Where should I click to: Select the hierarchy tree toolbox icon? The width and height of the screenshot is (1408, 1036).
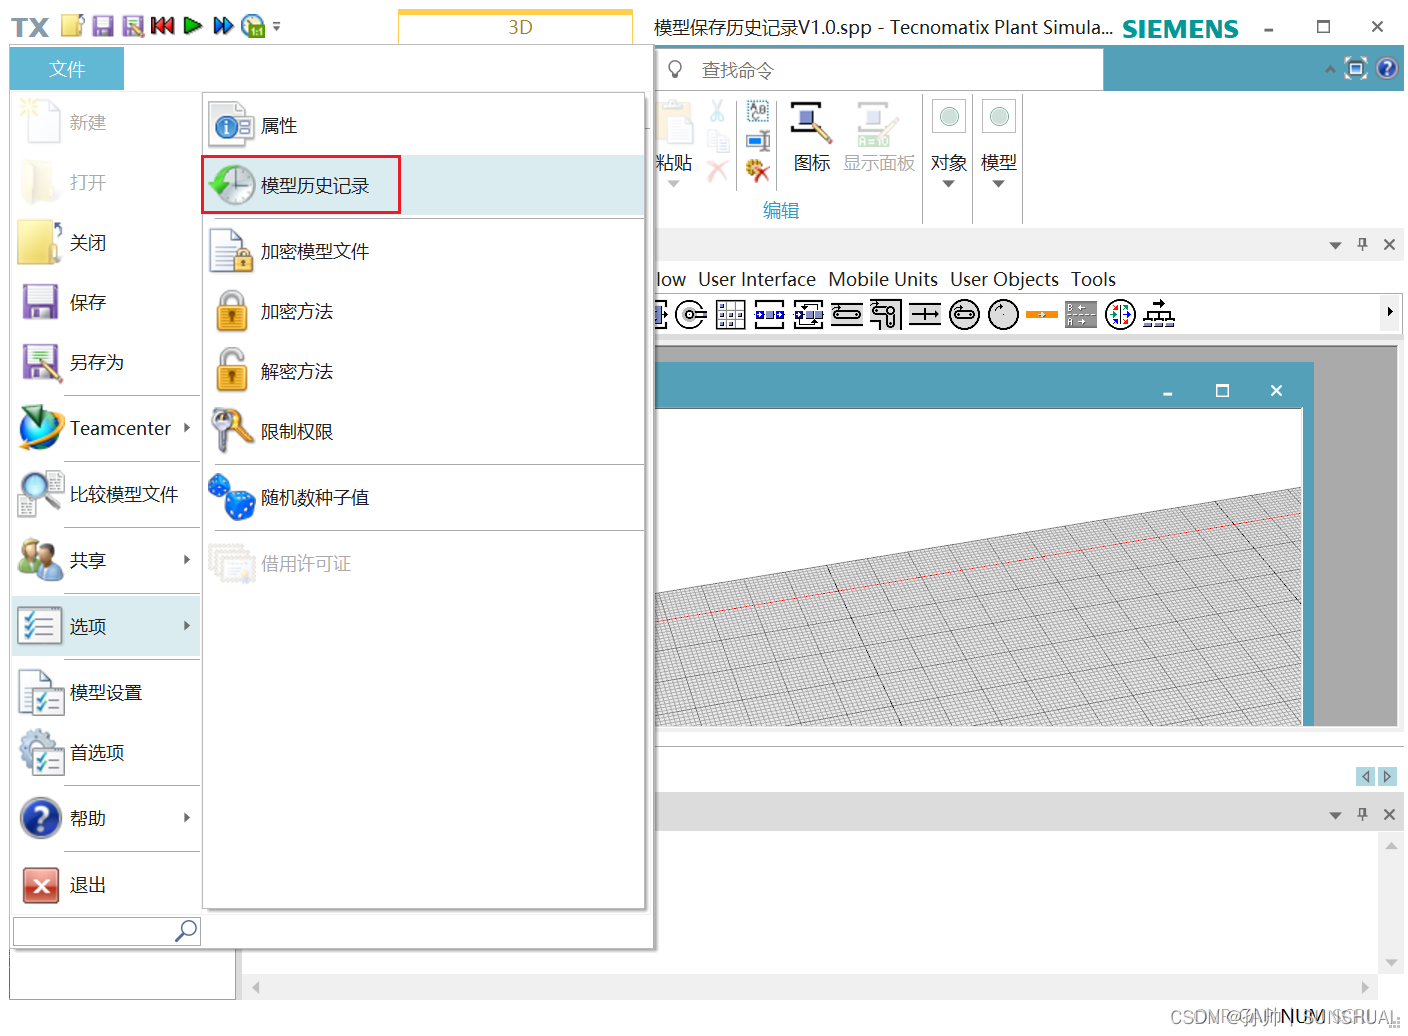point(1159,315)
